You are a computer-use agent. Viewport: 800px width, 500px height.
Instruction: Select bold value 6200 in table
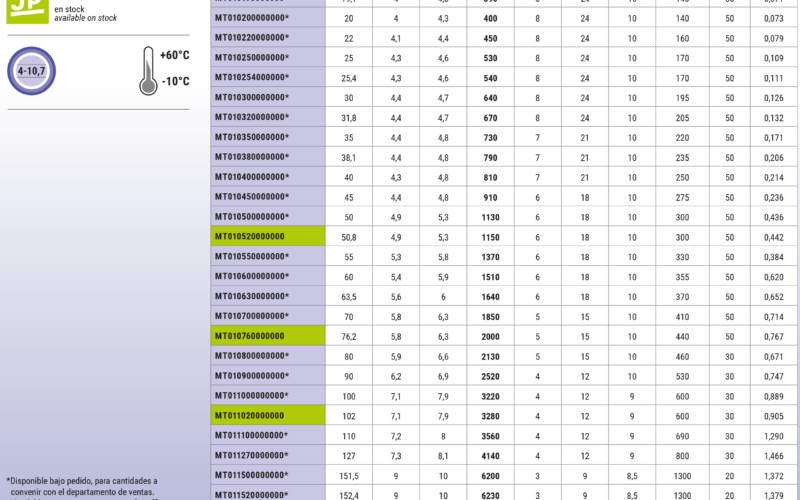pos(490,476)
